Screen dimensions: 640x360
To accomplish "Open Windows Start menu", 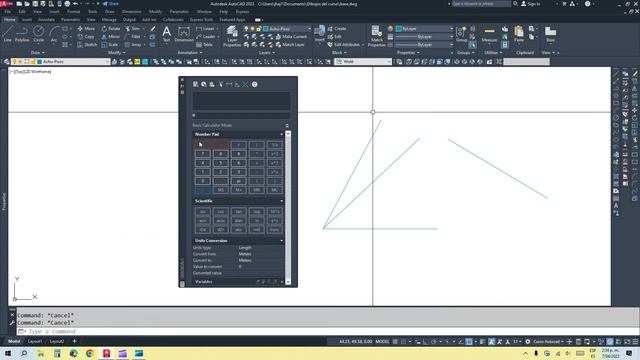I will coord(8,353).
